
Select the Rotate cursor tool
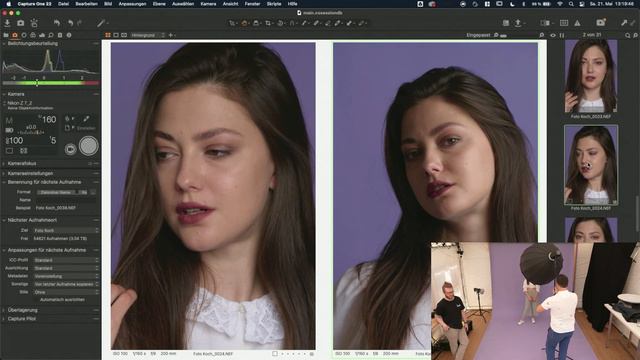click(280, 23)
